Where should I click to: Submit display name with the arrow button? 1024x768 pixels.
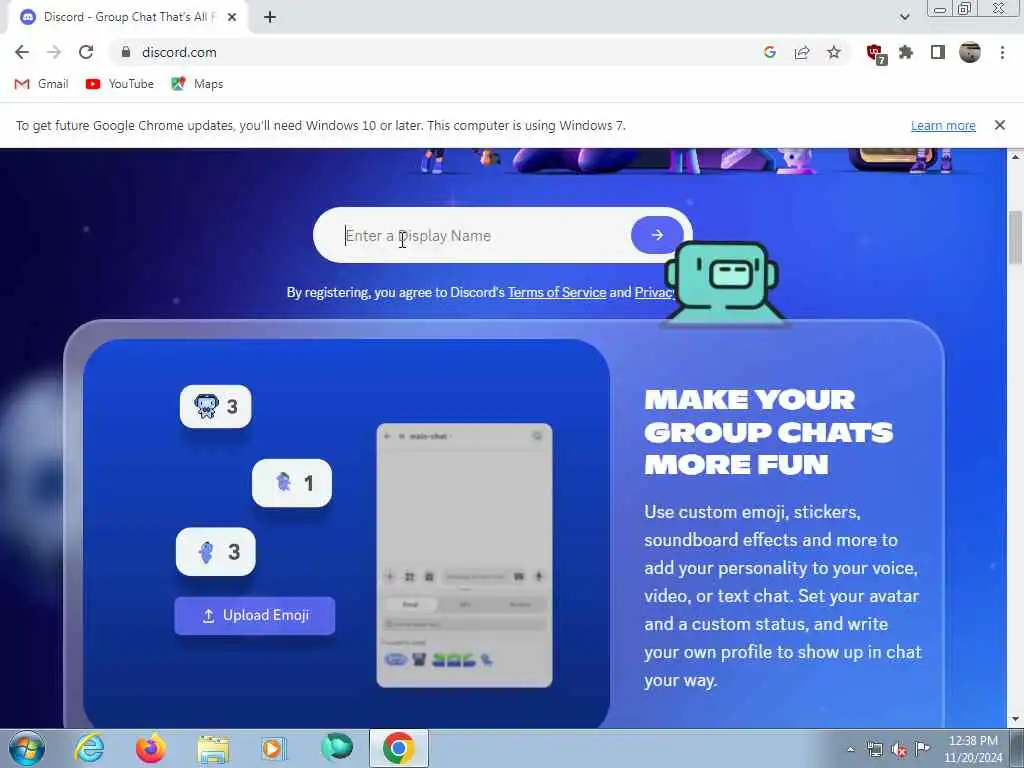[x=657, y=235]
